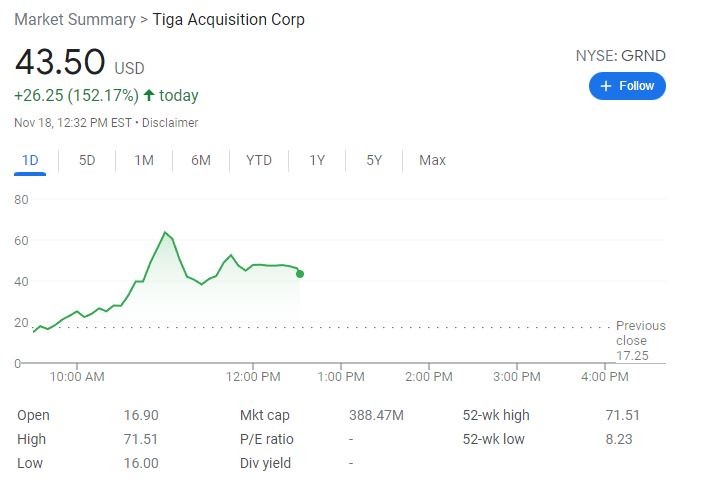Select the 6M range tab
Viewport: 707px width, 481px height.
click(x=201, y=160)
